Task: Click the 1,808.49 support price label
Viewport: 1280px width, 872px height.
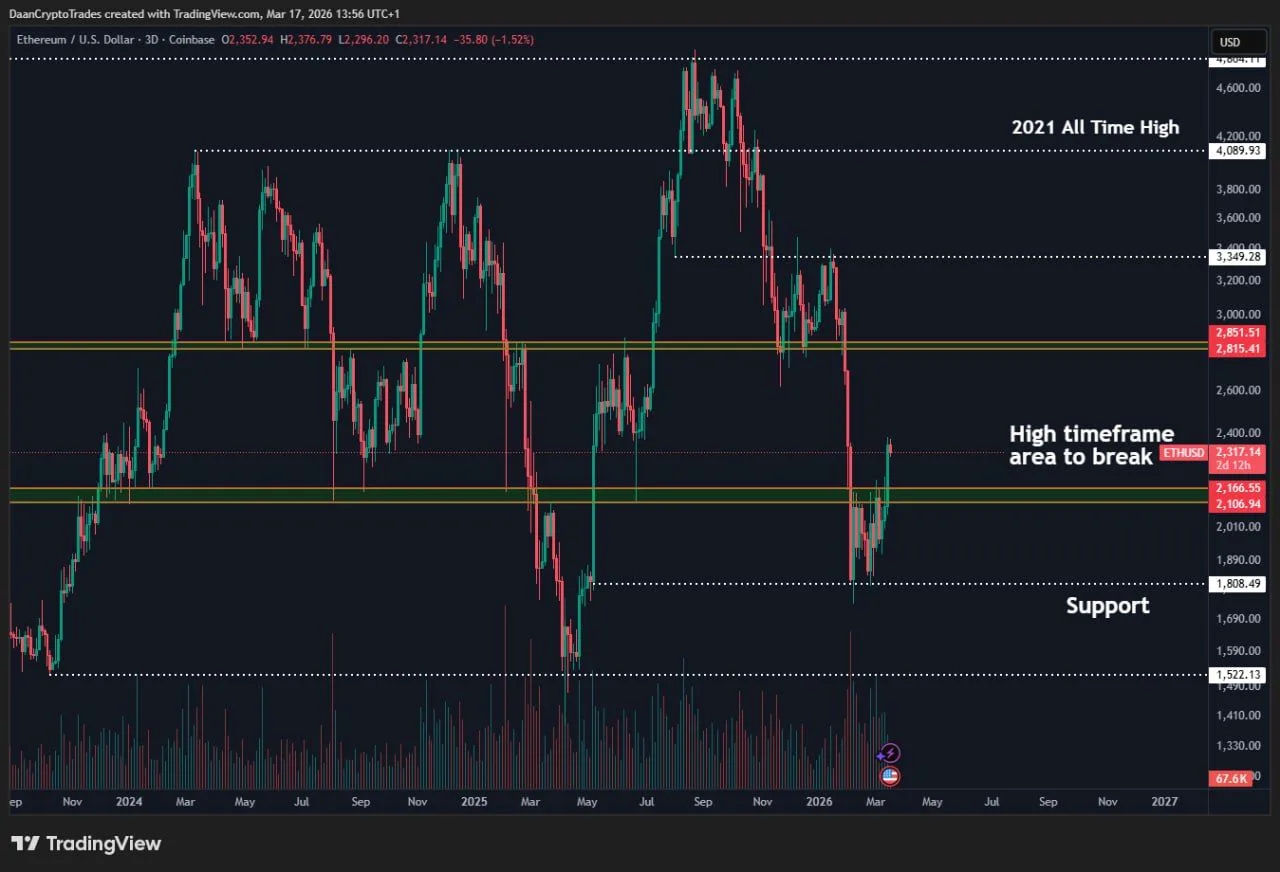Action: (1238, 583)
